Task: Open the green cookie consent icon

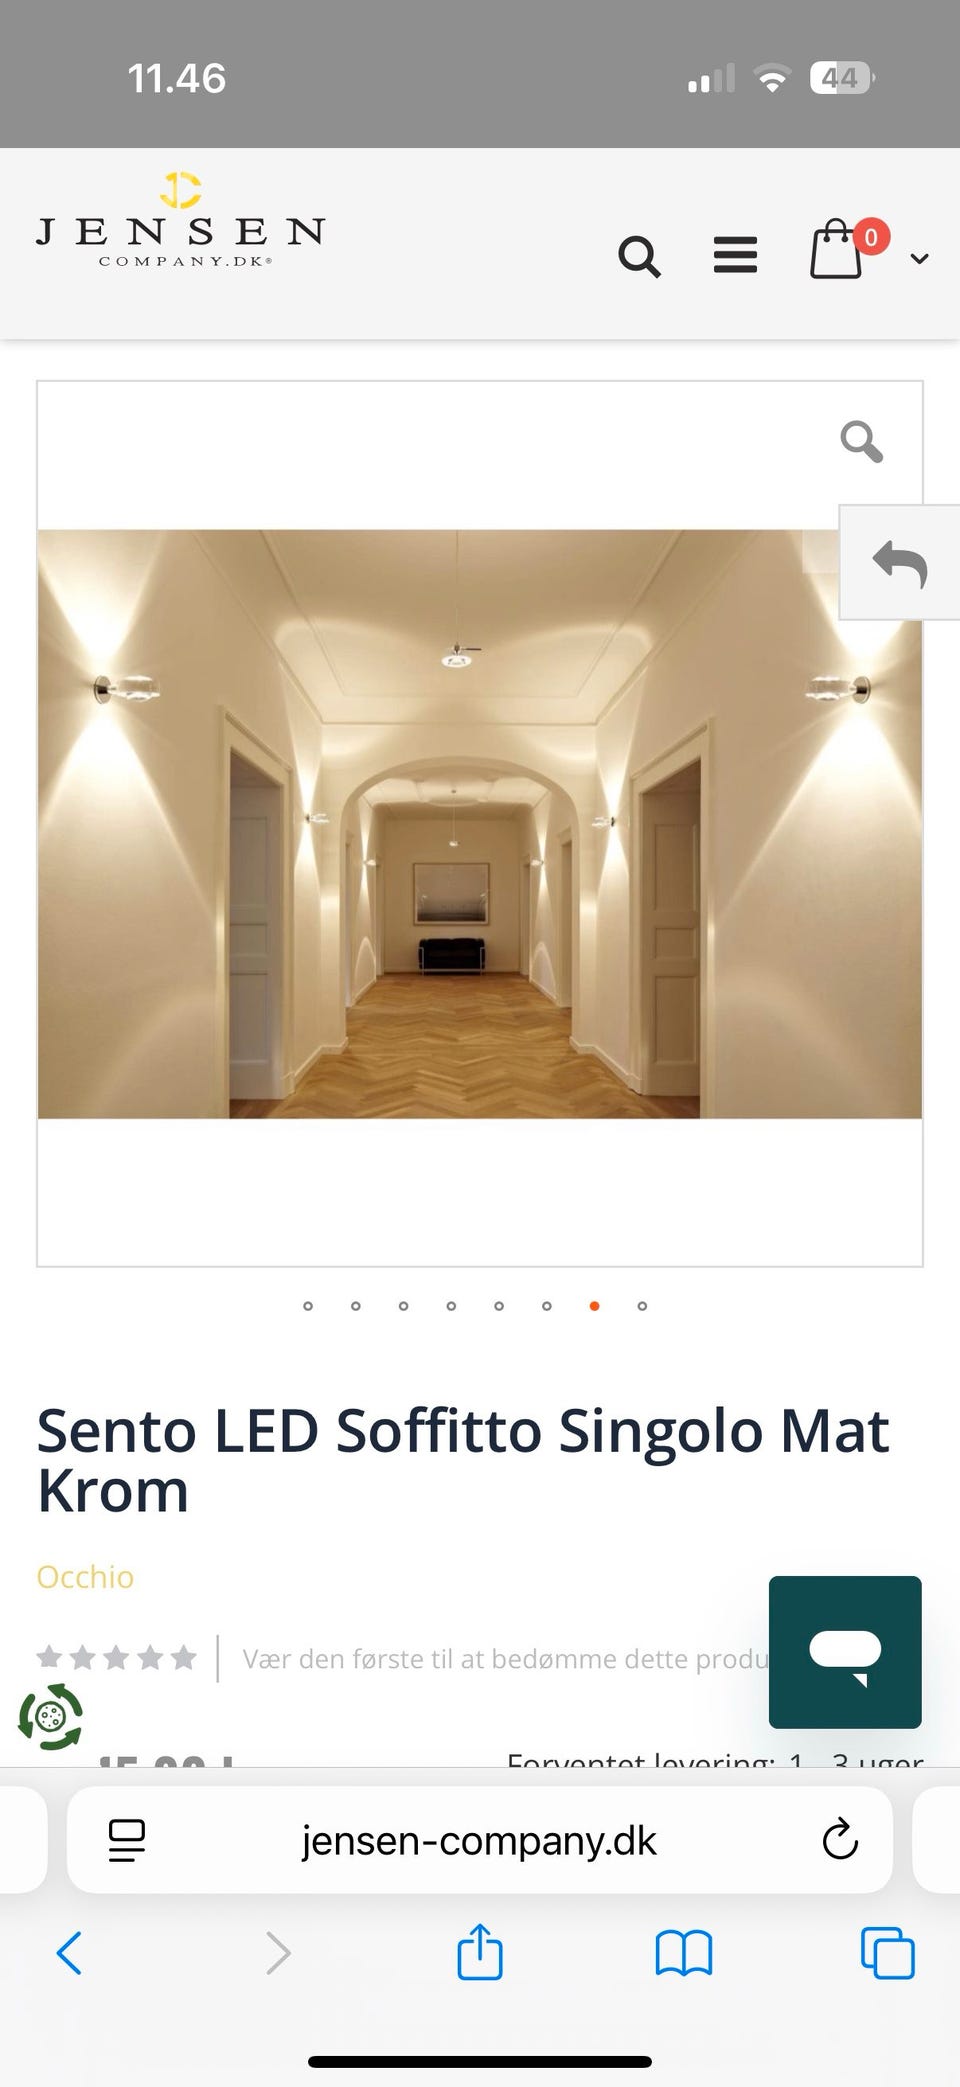Action: (x=51, y=1716)
